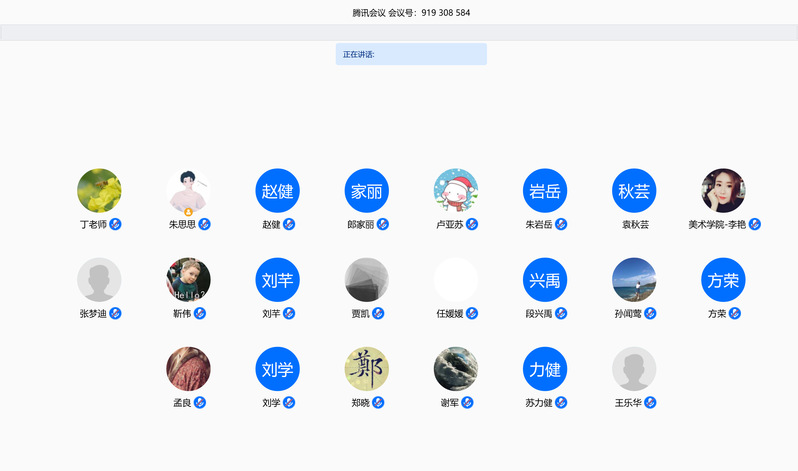Click the mic icon beside 段兴禹
This screenshot has width=798, height=471.
pos(561,313)
